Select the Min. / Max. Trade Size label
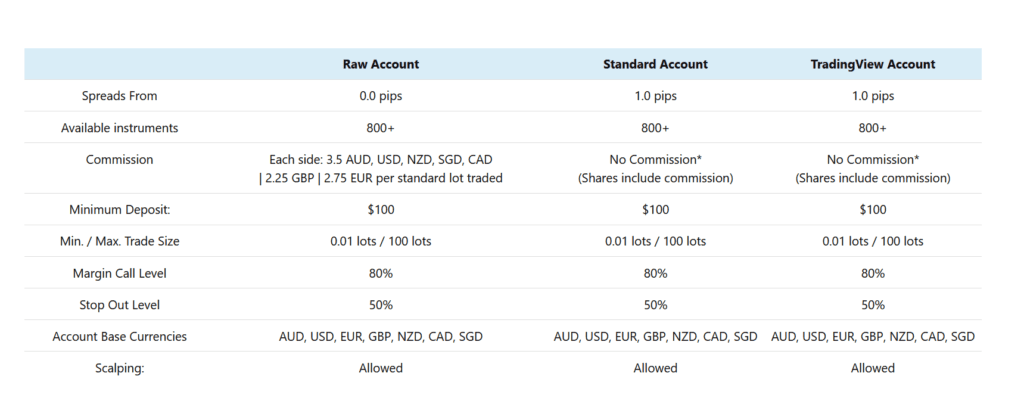The image size is (1024, 404). point(120,241)
